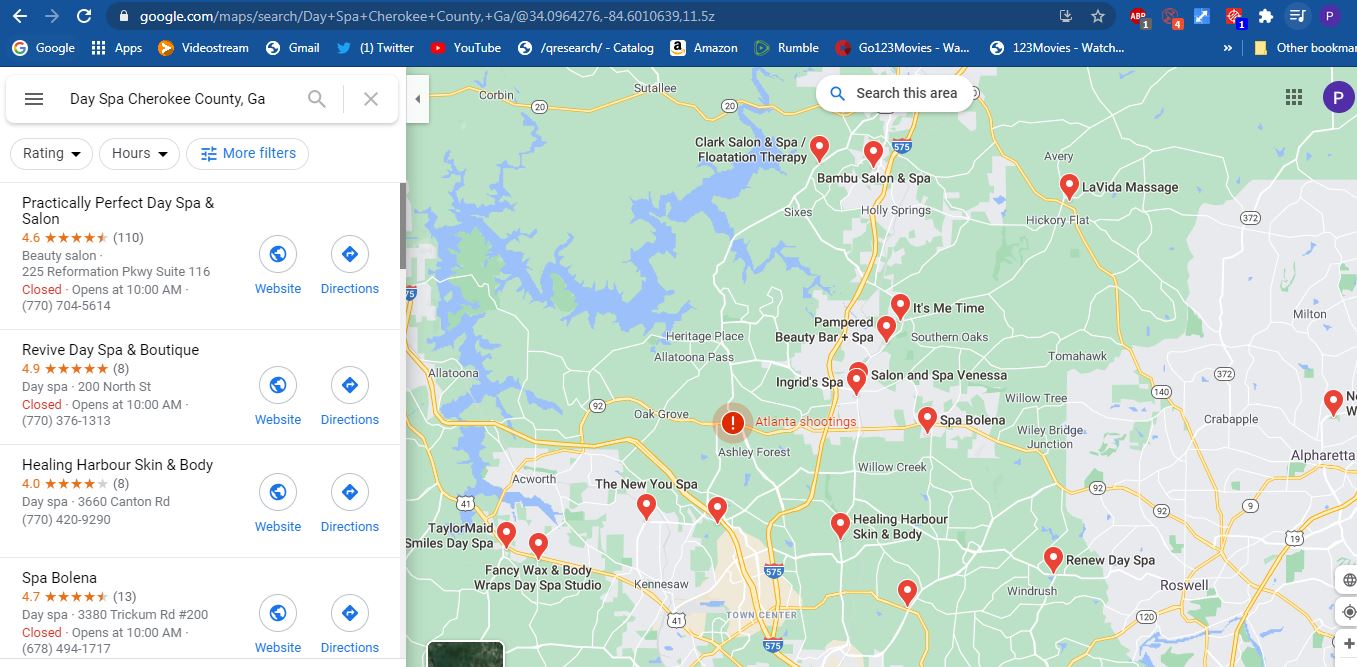Open the satellite layer thumbnail
Screen dimensions: 1357x667
coord(465,654)
